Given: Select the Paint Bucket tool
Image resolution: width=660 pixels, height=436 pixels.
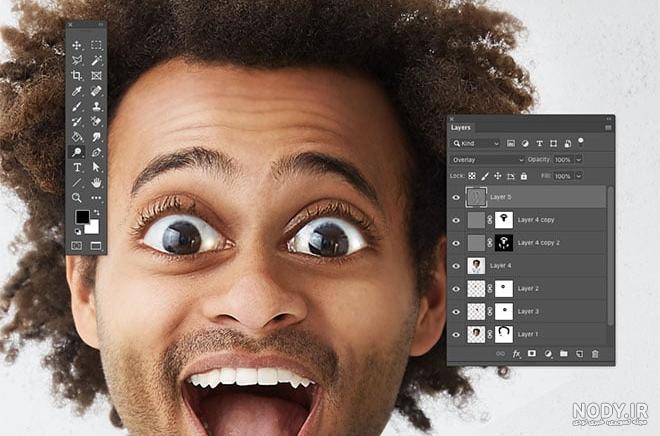Looking at the screenshot, I should [x=77, y=136].
